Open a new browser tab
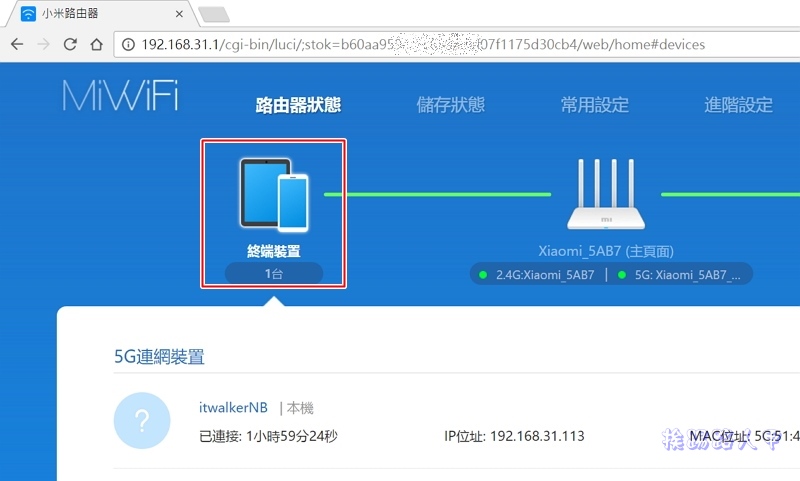This screenshot has height=481, width=800. 214,14
